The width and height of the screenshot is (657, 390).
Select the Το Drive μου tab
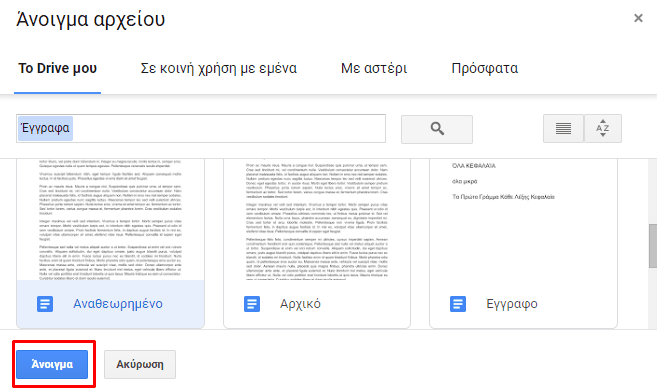[x=57, y=68]
